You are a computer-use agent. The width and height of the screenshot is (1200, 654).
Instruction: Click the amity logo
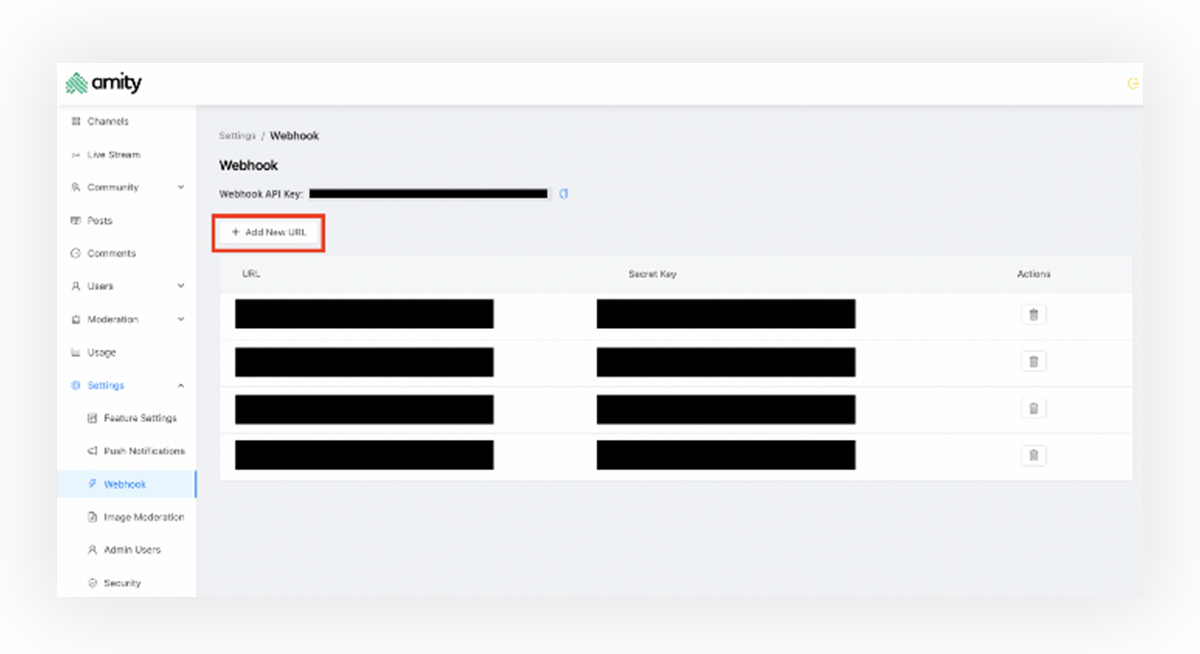(104, 83)
